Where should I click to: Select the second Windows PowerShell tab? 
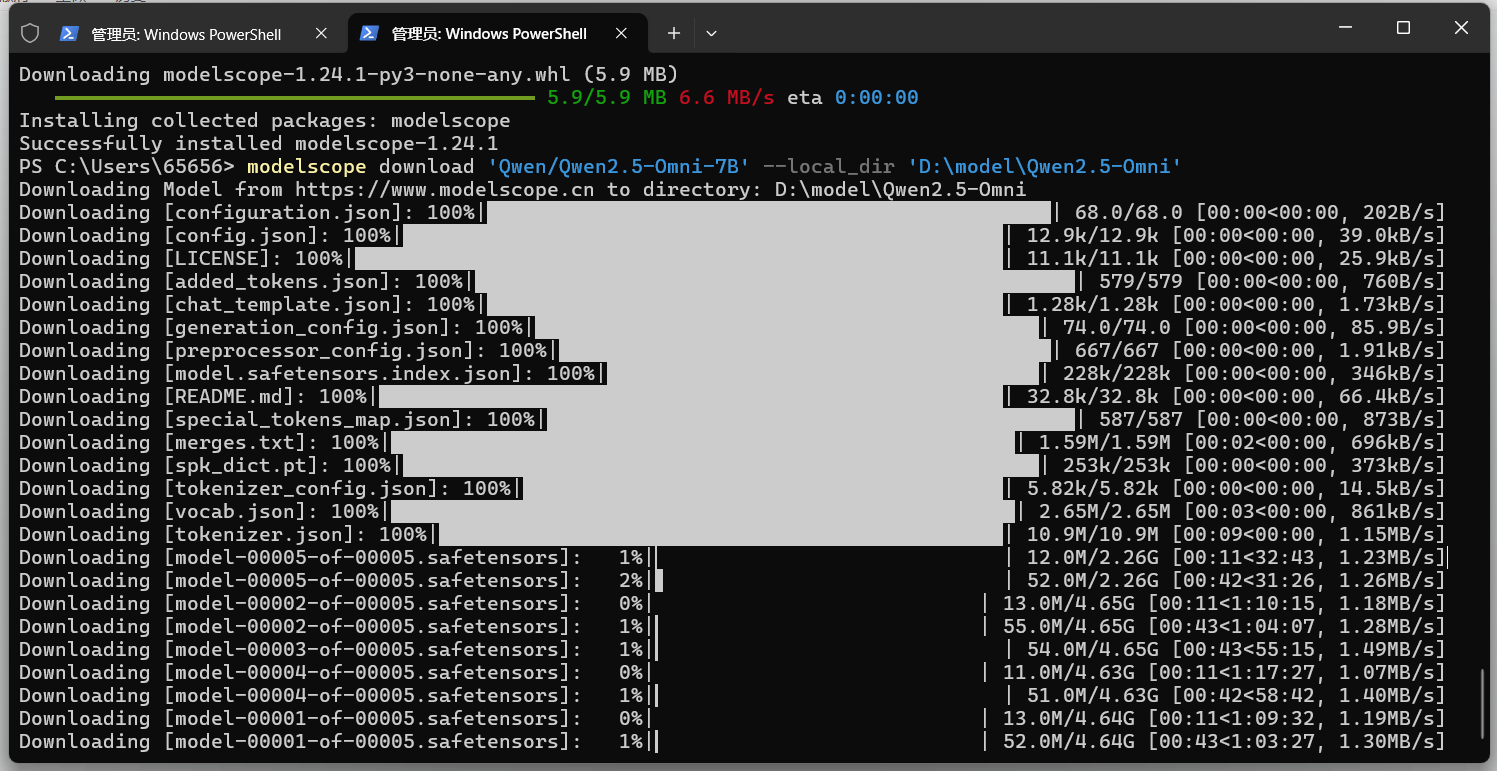[496, 33]
